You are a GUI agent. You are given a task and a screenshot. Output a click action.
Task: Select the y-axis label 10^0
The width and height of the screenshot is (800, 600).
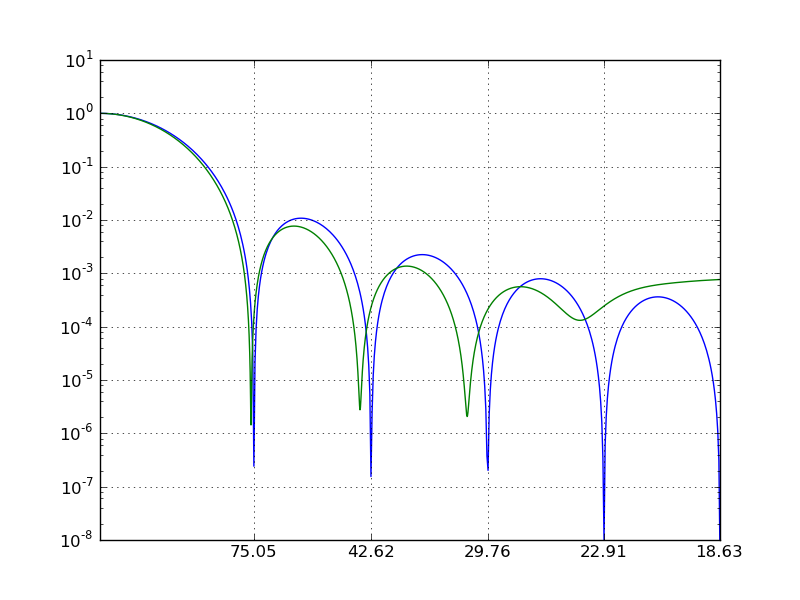(x=79, y=113)
